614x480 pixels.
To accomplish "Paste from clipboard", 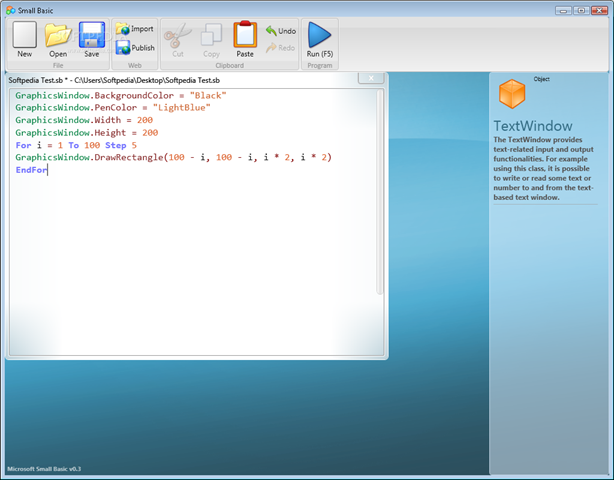I will tap(245, 40).
